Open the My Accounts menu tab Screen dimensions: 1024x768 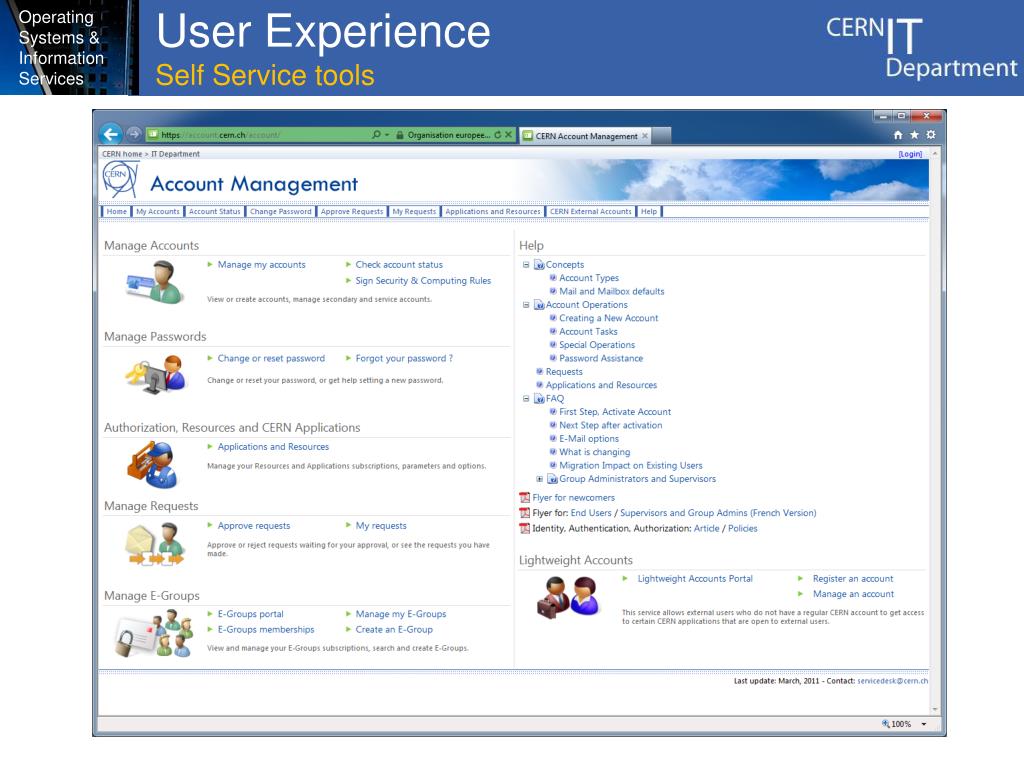pyautogui.click(x=157, y=212)
